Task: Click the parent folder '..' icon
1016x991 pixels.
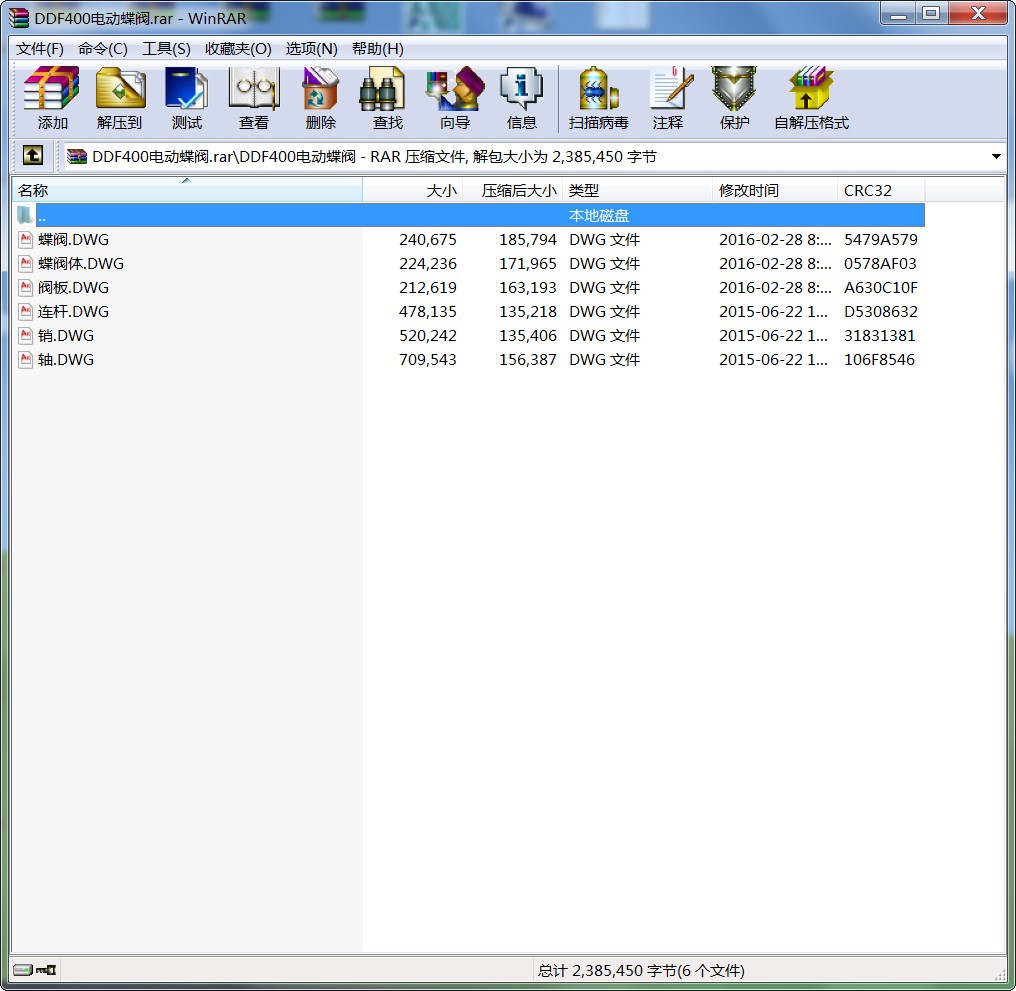Action: pyautogui.click(x=25, y=215)
